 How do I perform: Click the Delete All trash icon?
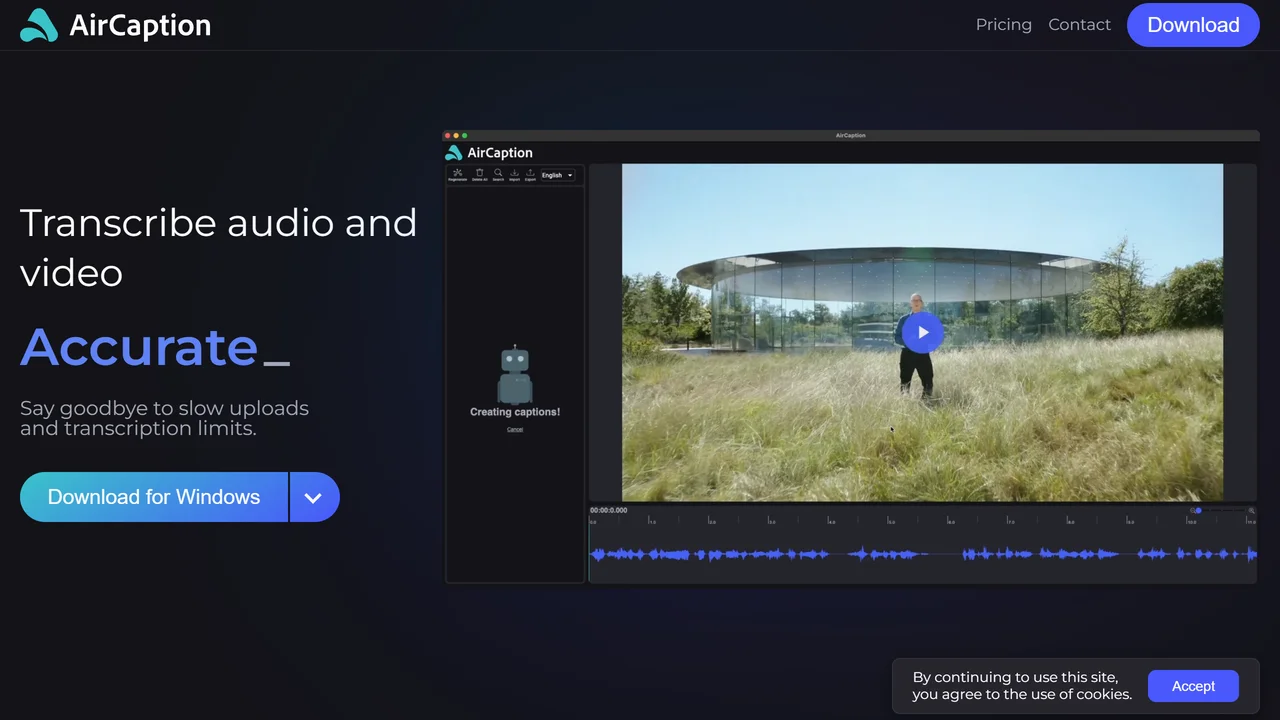point(480,173)
